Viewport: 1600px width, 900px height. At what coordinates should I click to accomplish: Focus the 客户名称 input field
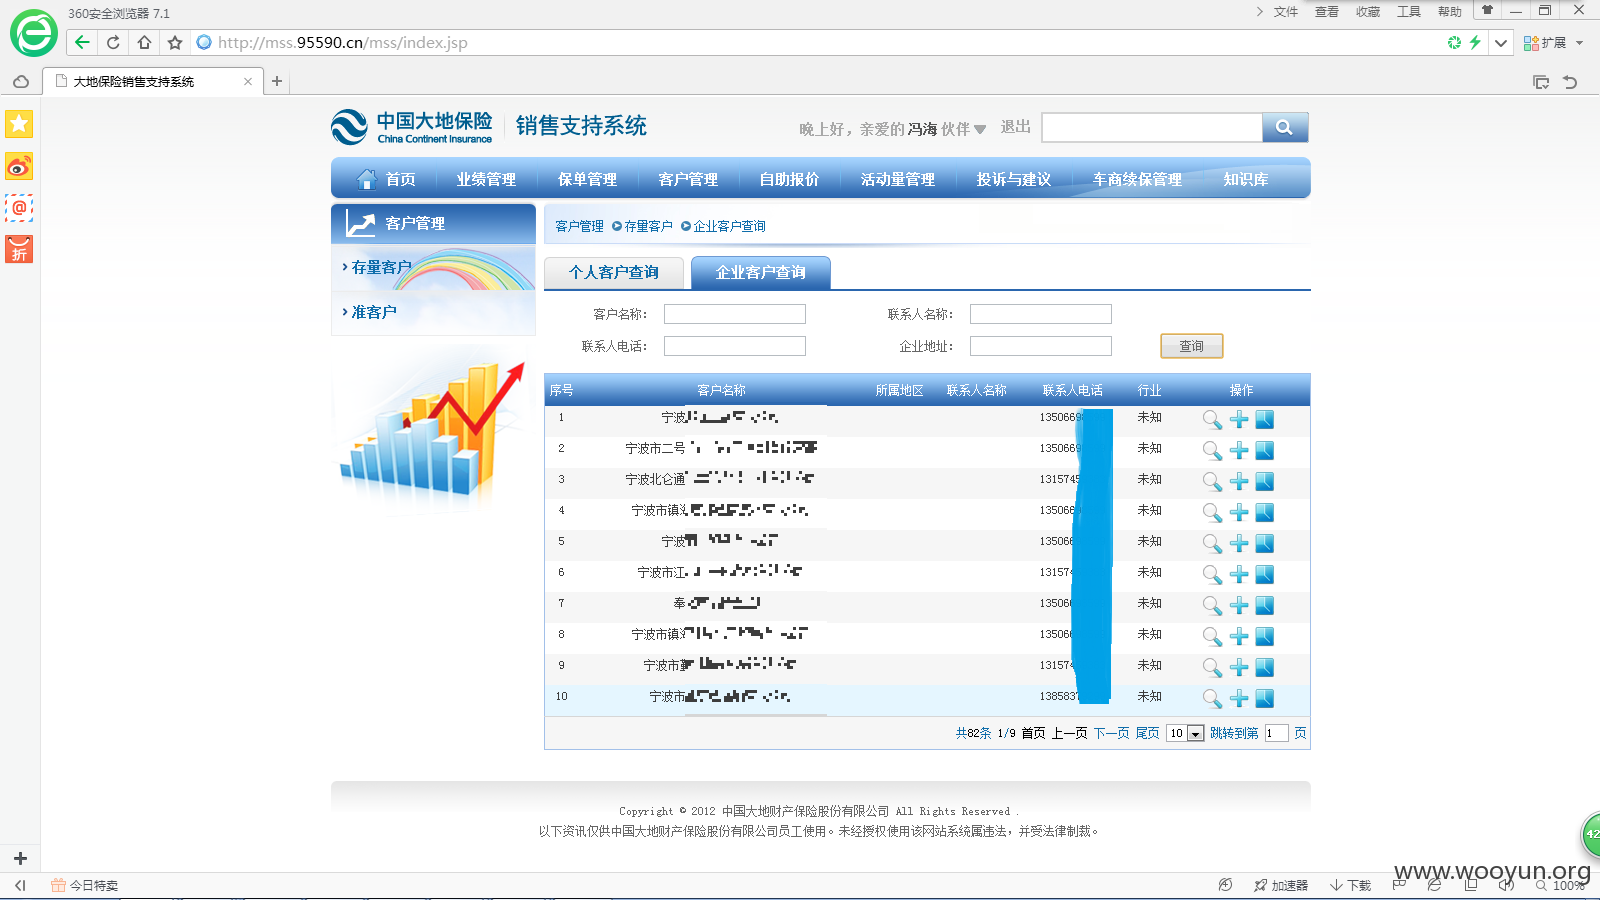[735, 314]
